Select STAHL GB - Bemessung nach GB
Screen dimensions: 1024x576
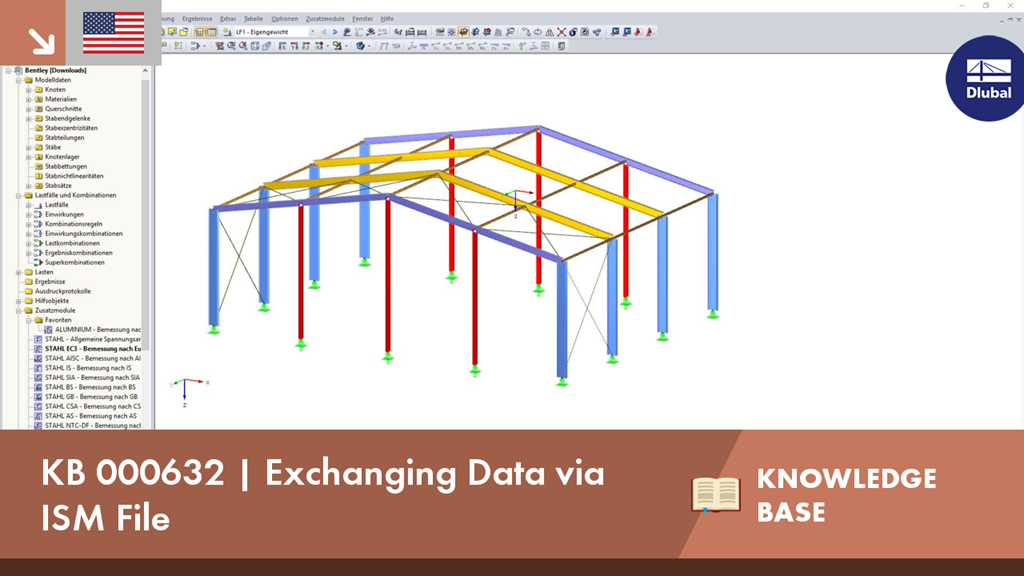91,397
